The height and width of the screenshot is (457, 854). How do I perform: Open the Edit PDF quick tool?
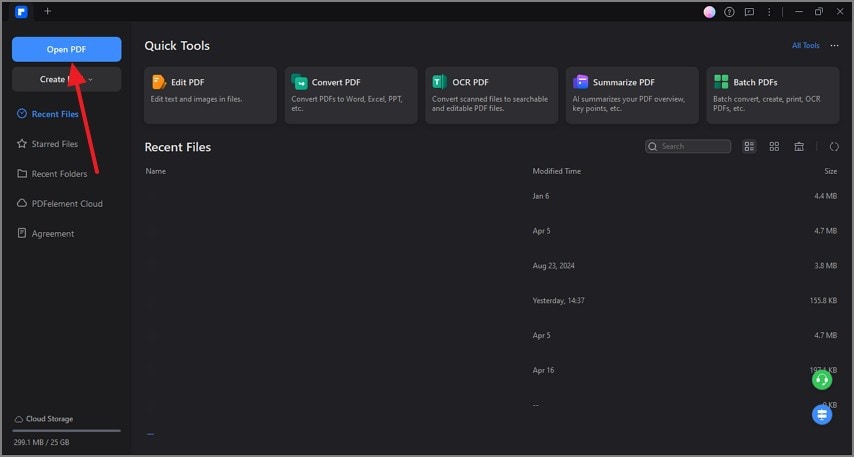(210, 95)
